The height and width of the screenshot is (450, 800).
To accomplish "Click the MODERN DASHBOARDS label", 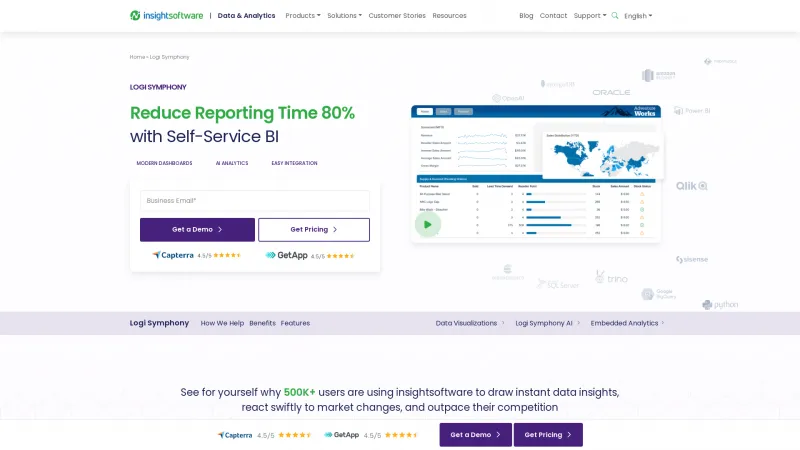I will pos(164,163).
